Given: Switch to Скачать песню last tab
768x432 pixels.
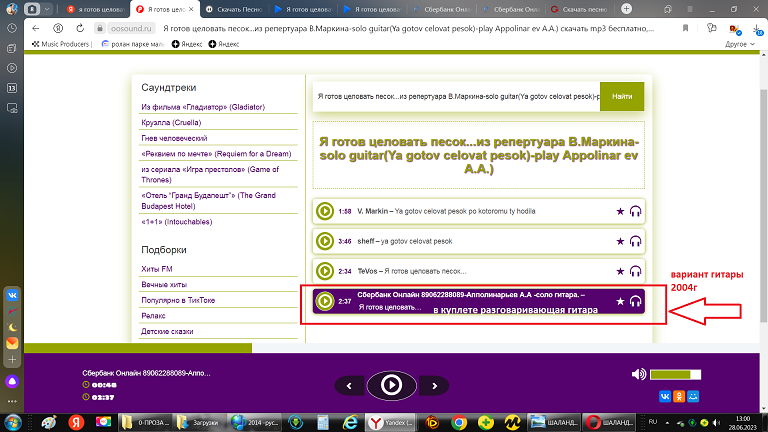Looking at the screenshot, I should pyautogui.click(x=580, y=9).
